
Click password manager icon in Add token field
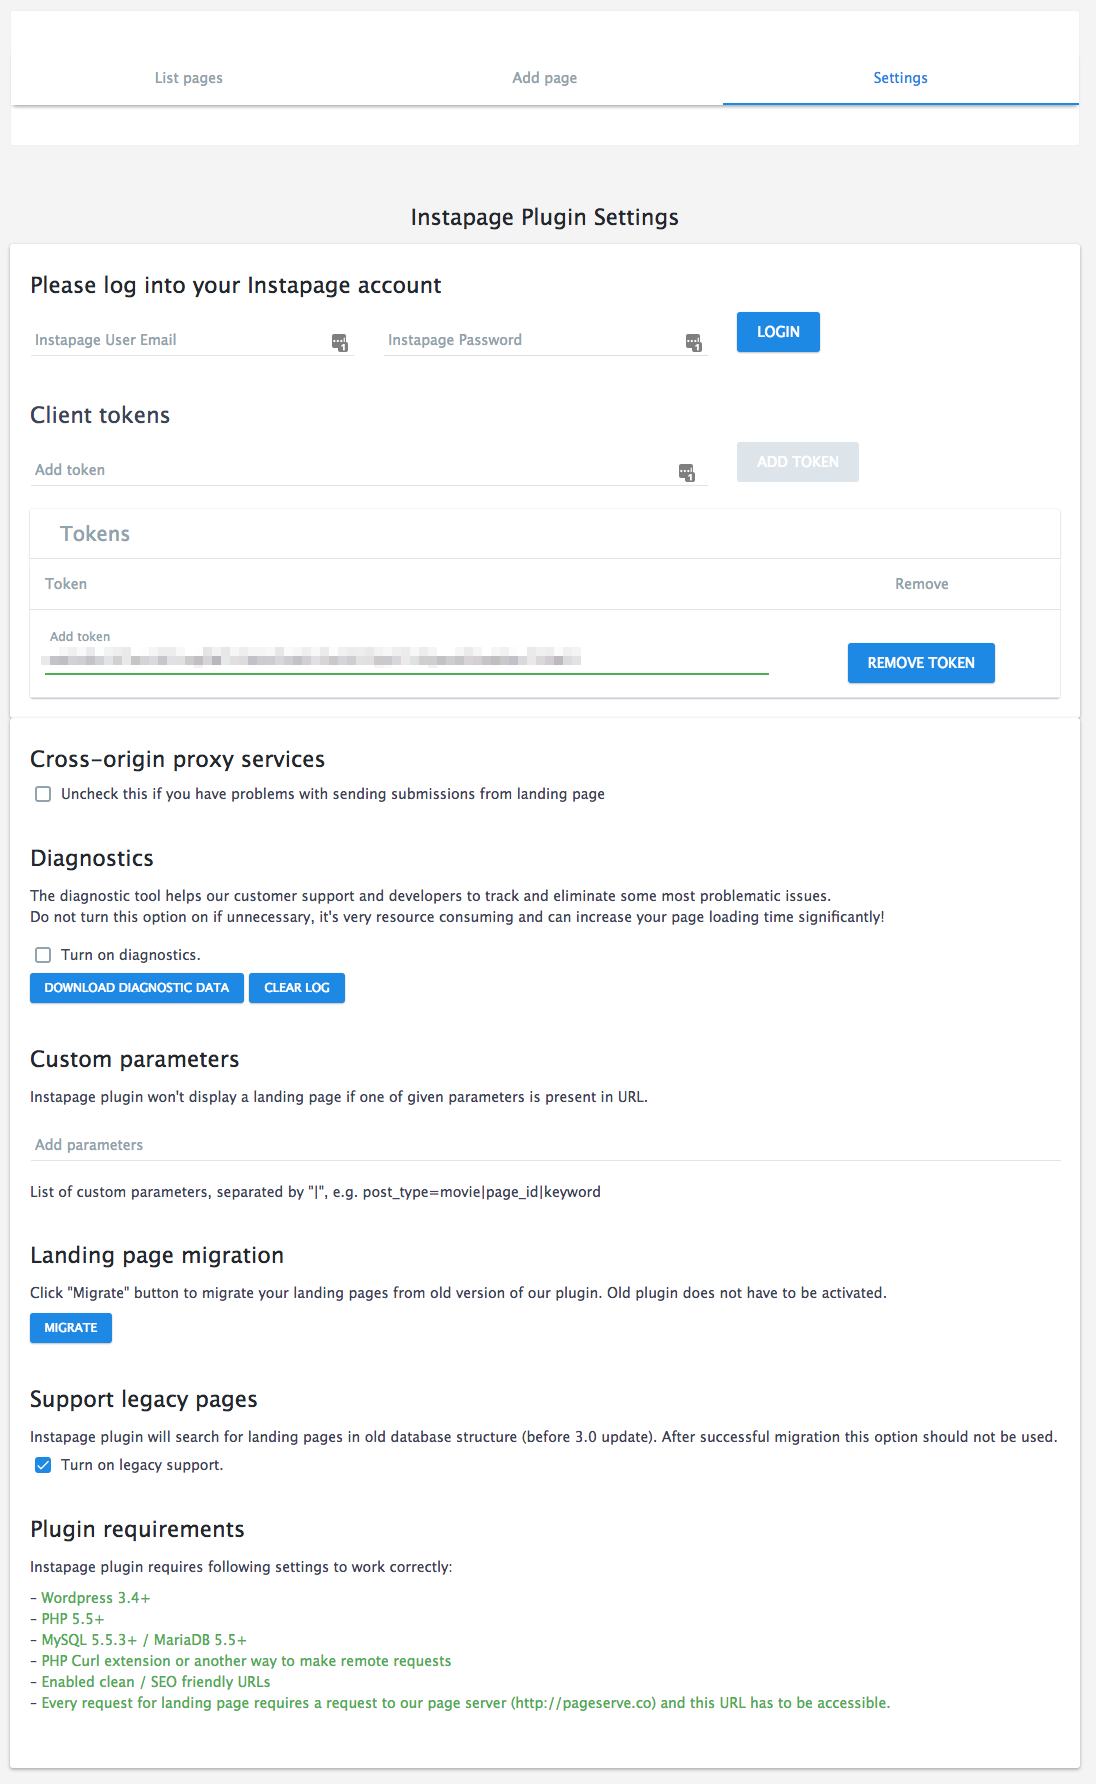coord(687,473)
